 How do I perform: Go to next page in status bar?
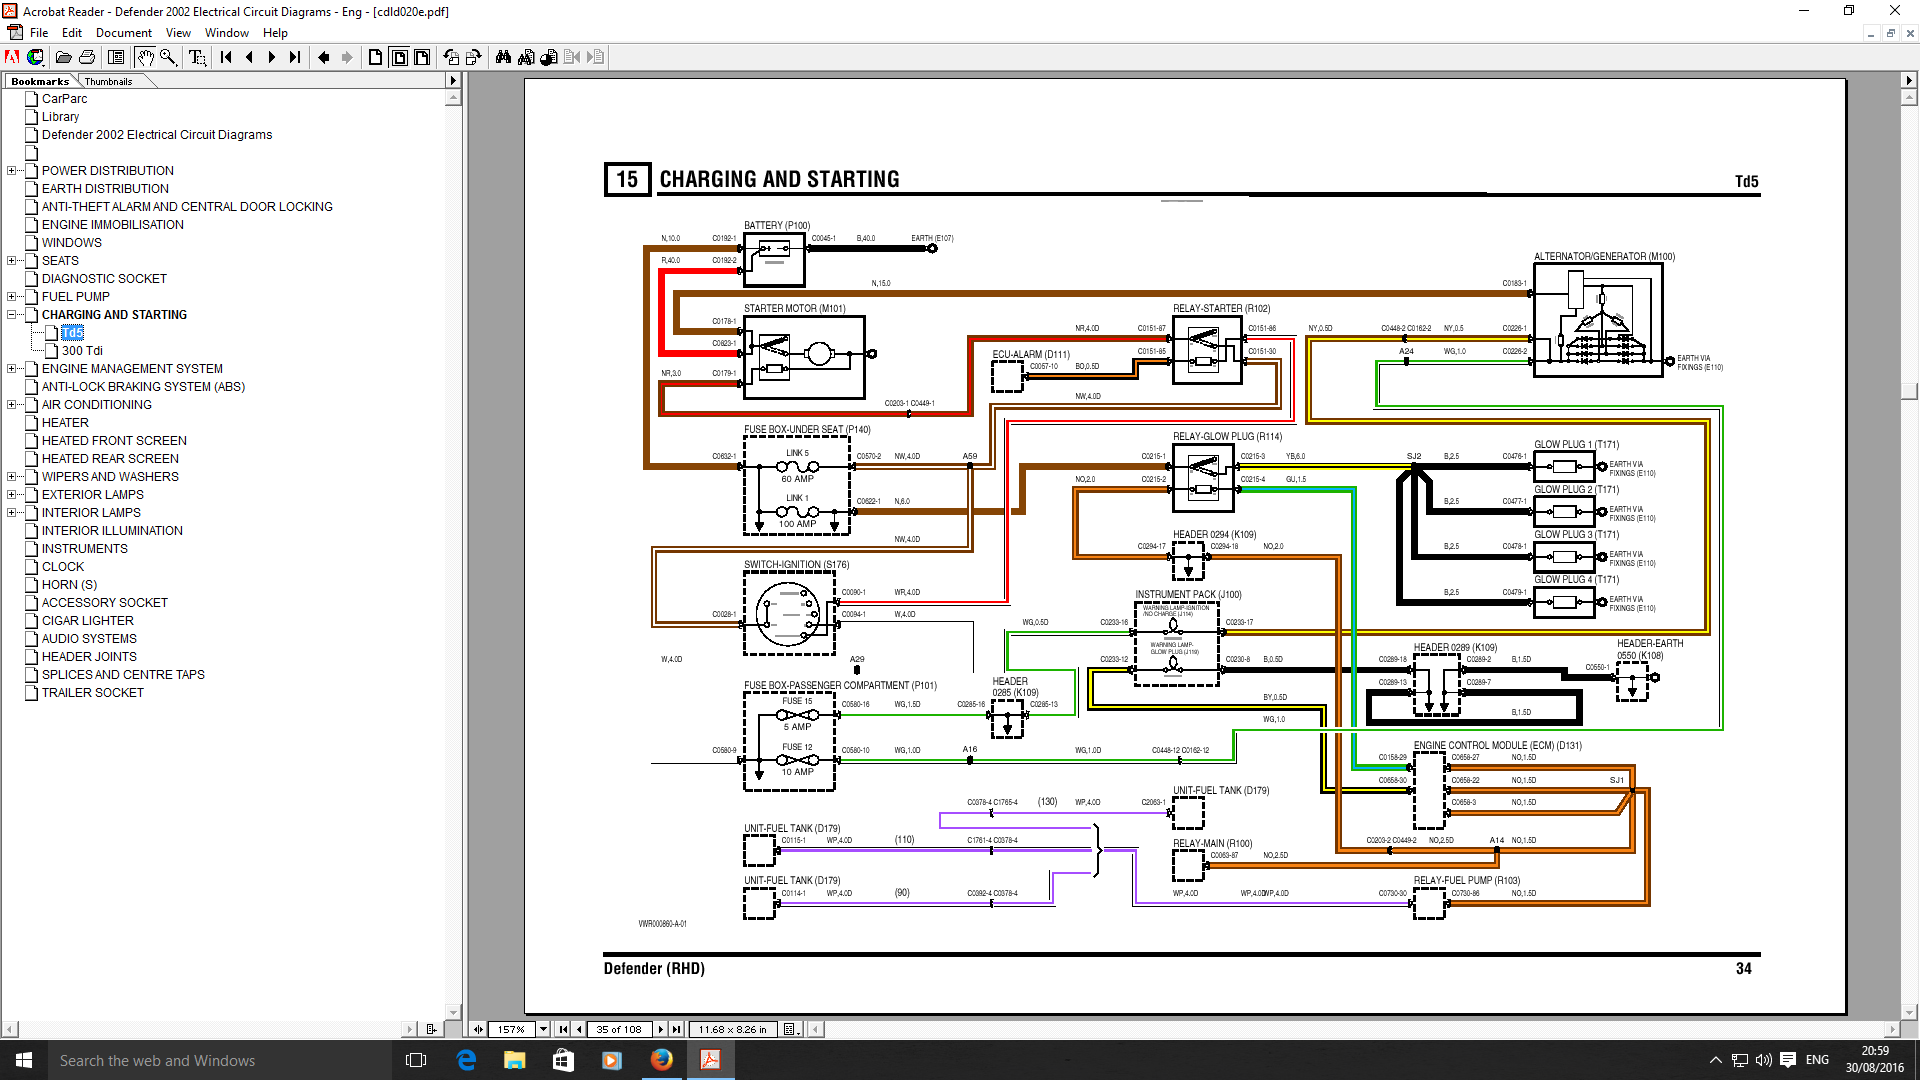[x=661, y=1029]
